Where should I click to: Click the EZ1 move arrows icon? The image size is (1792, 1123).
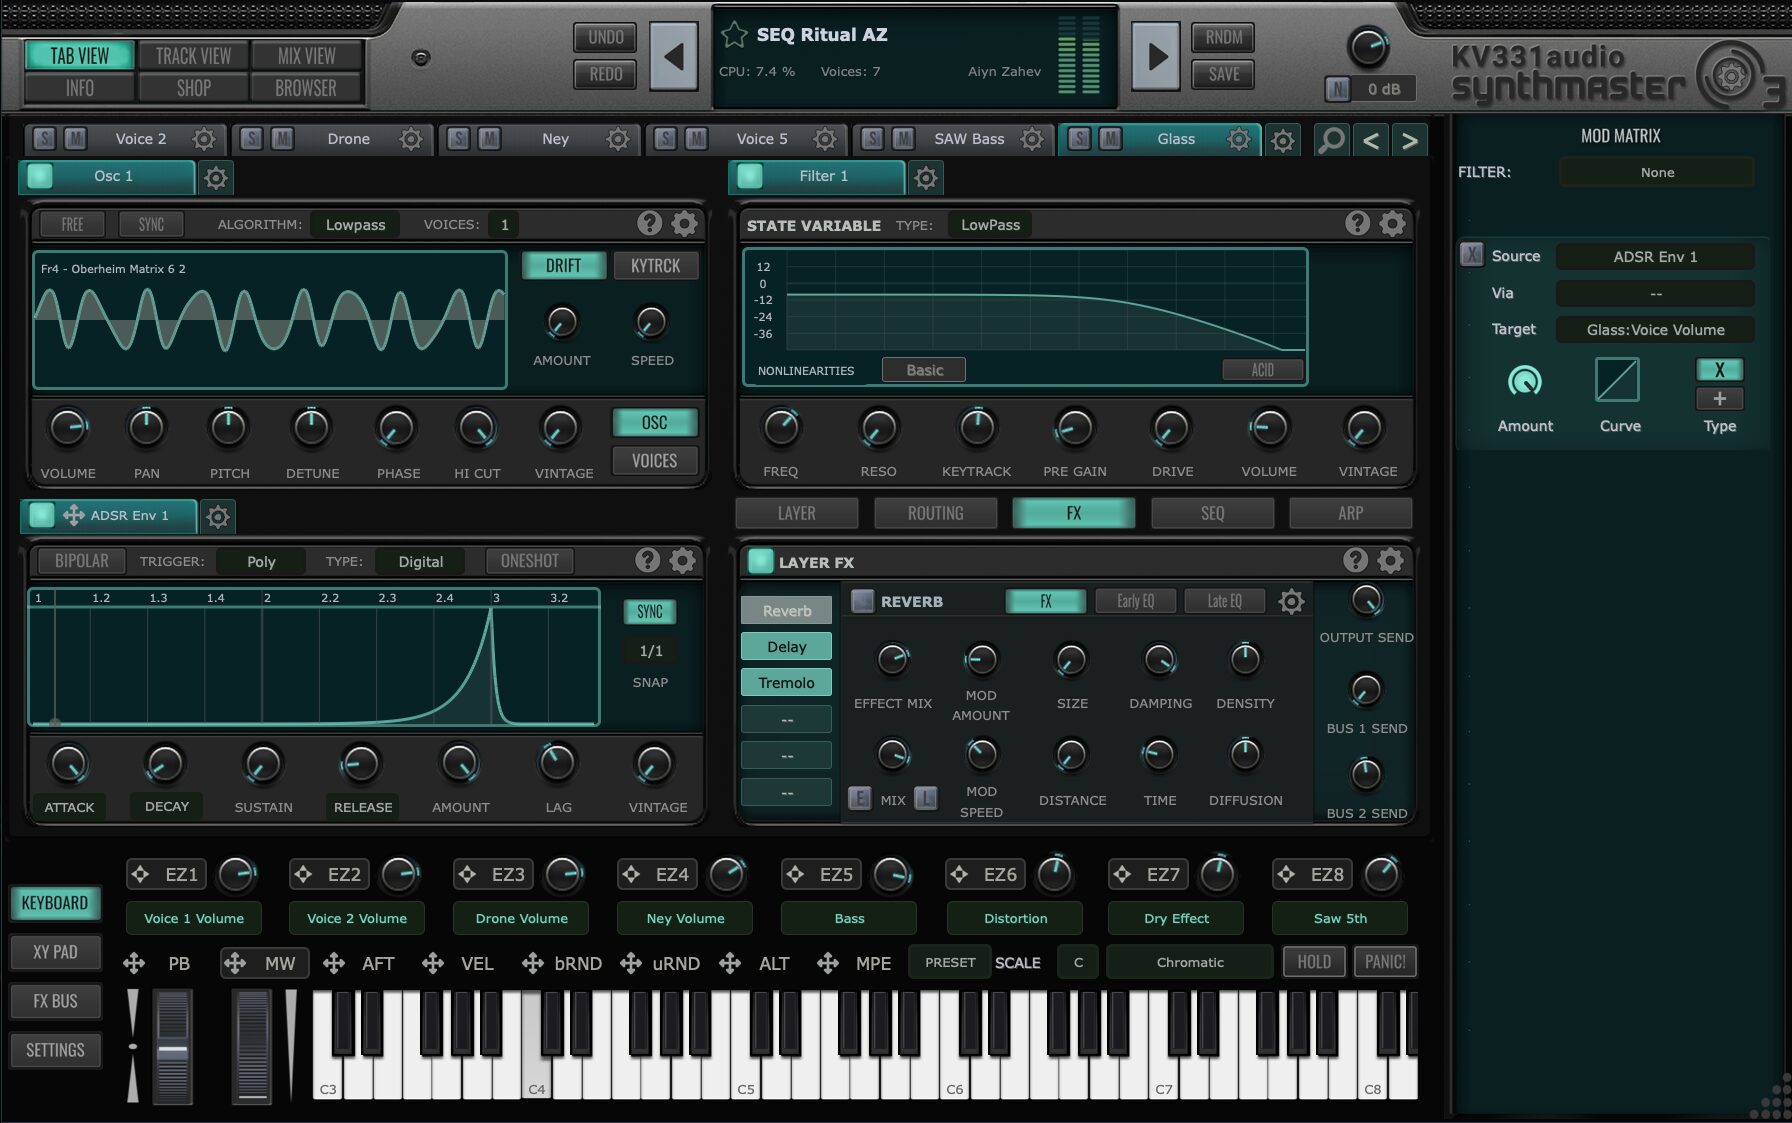coord(141,874)
